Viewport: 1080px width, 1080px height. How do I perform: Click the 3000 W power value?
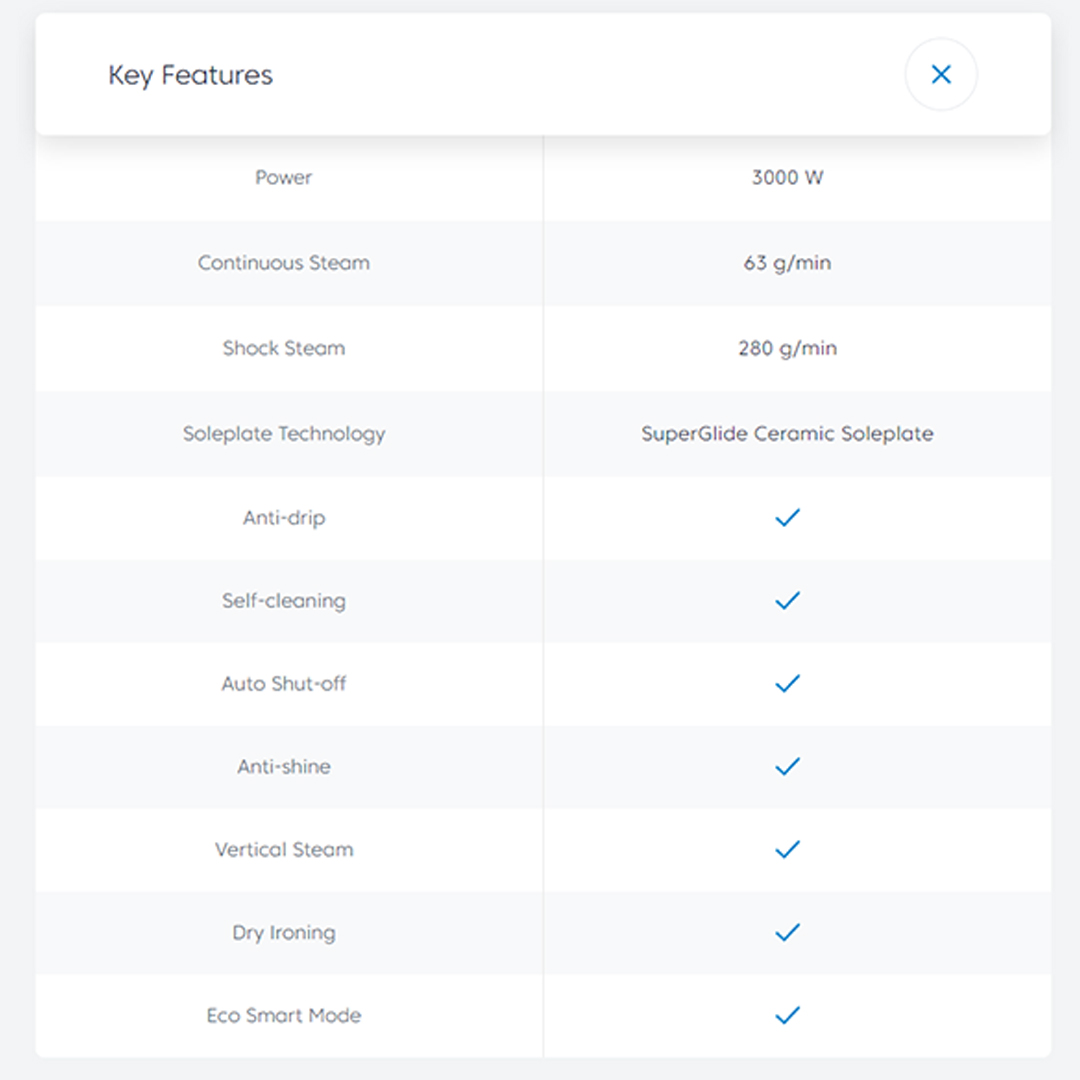click(x=788, y=178)
